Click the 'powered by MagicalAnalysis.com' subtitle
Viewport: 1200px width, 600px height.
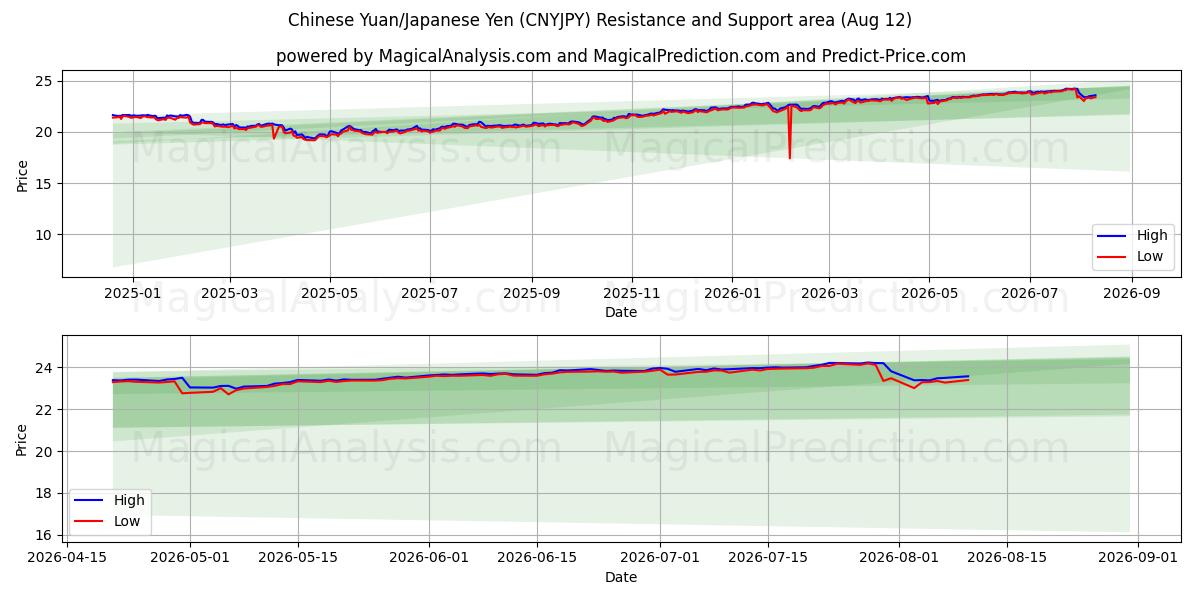click(621, 56)
